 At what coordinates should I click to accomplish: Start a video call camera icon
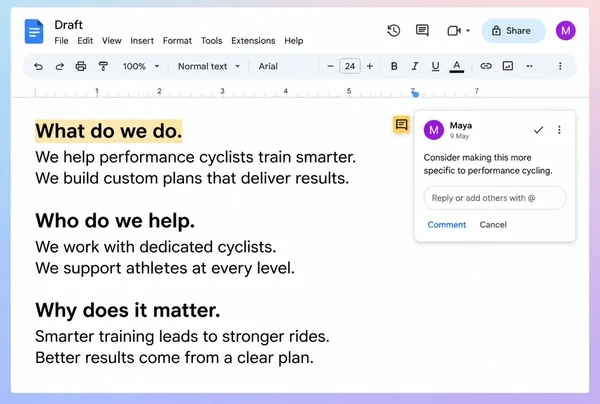(x=454, y=31)
